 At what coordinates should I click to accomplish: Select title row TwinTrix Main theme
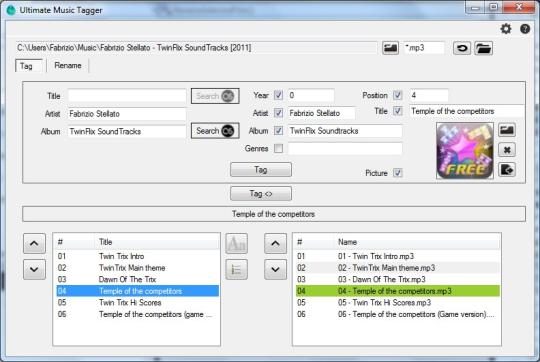point(137,268)
